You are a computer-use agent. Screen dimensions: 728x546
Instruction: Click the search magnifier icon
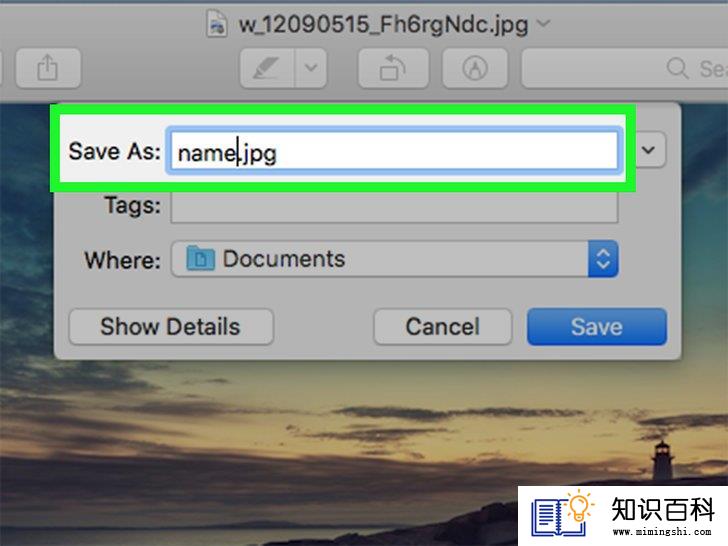coord(677,68)
